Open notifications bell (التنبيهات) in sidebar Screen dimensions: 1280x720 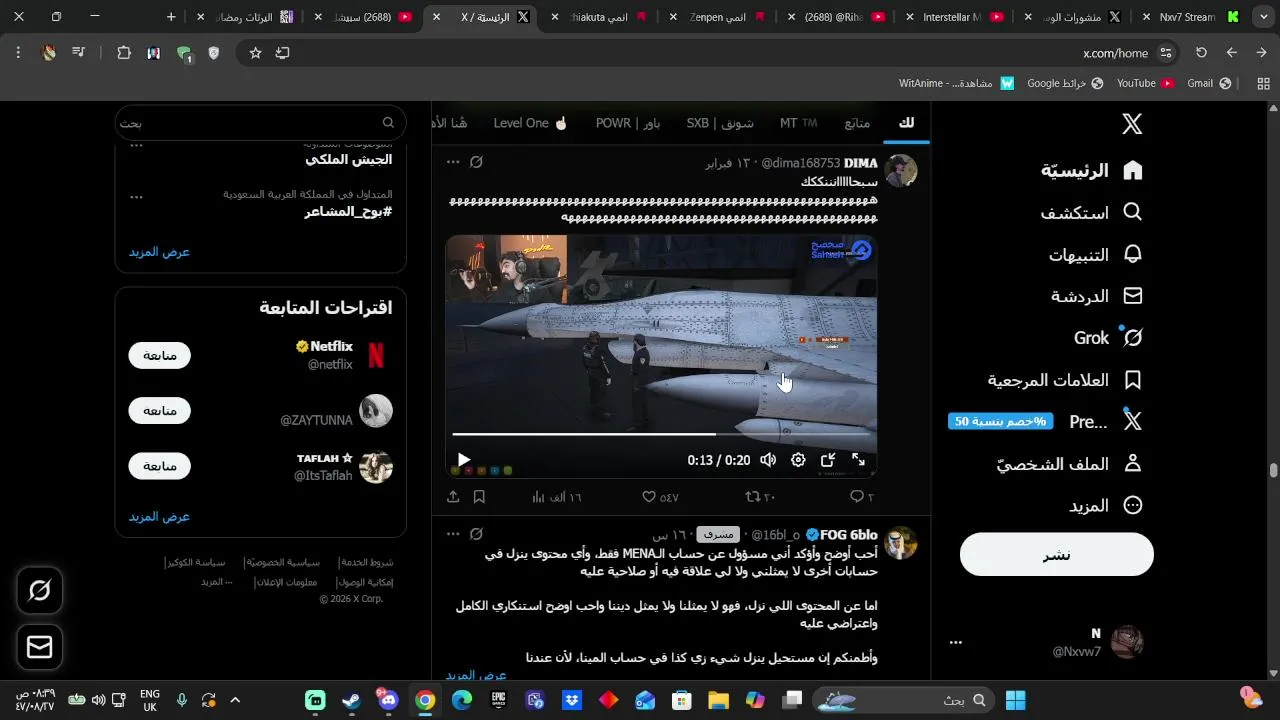pyautogui.click(x=1095, y=254)
